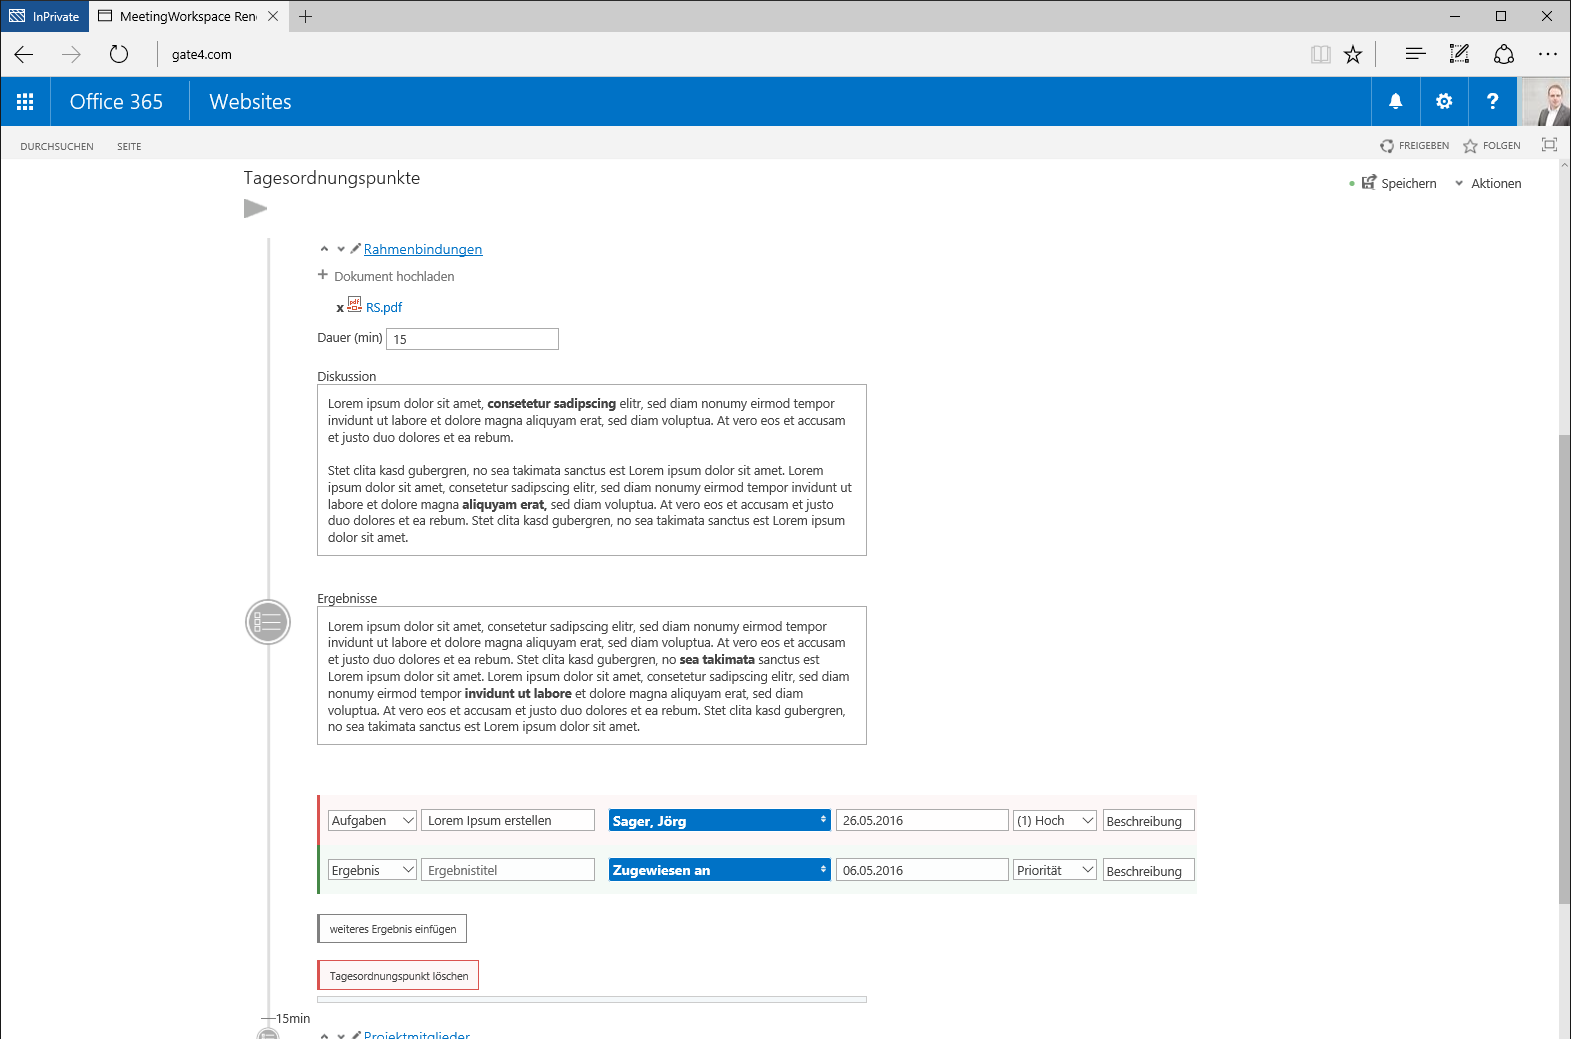Click Speichern to save

[1398, 183]
